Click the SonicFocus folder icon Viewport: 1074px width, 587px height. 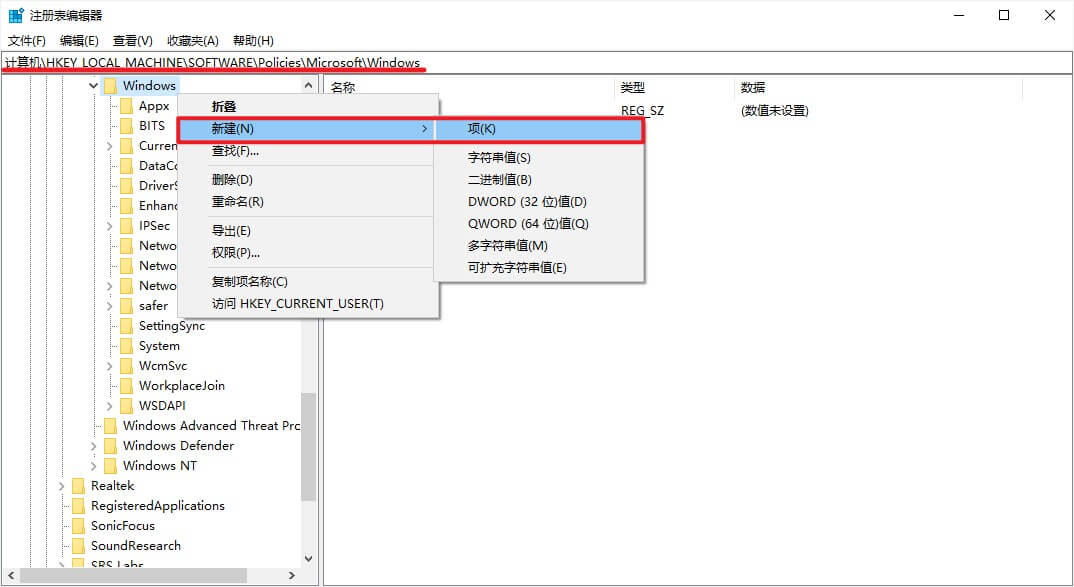(x=78, y=526)
